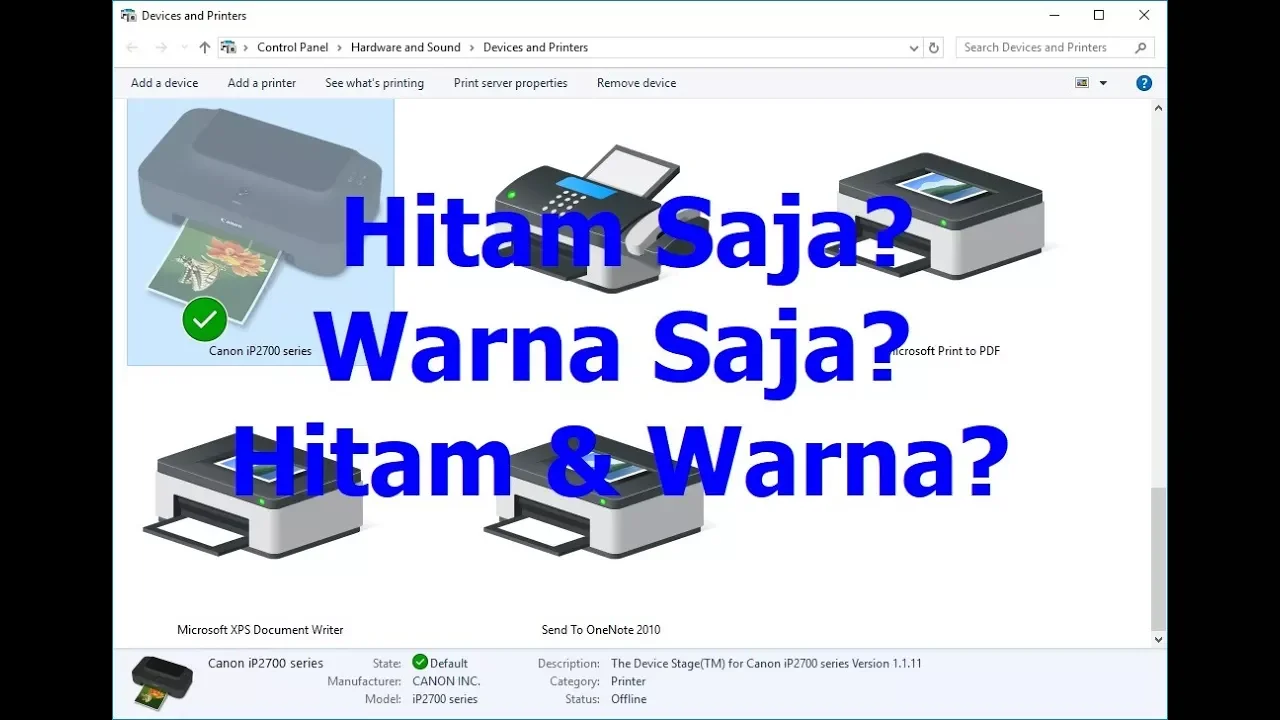Open the address bar history dropdown

click(x=914, y=47)
